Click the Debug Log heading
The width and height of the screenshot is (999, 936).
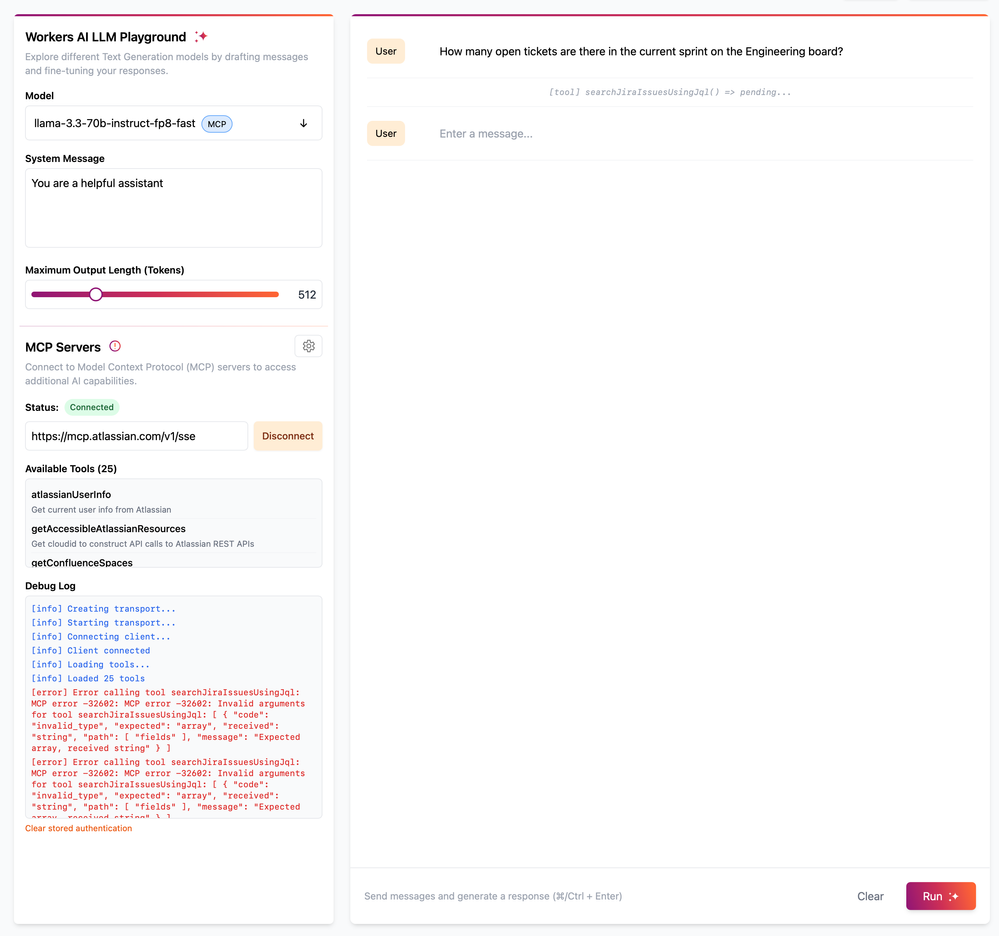coord(50,586)
